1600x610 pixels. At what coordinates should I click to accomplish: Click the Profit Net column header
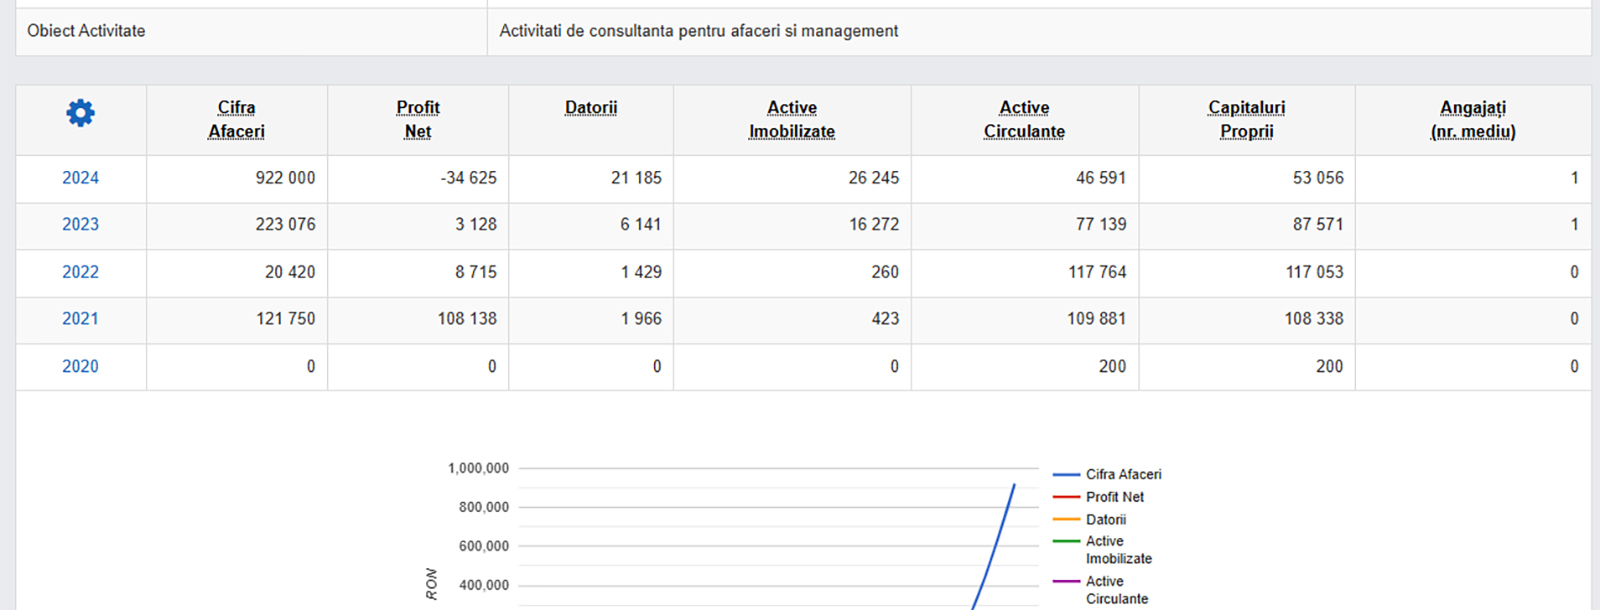(417, 119)
